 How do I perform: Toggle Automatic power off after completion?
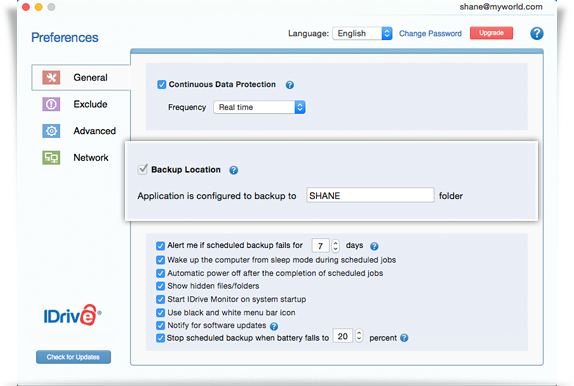click(160, 274)
